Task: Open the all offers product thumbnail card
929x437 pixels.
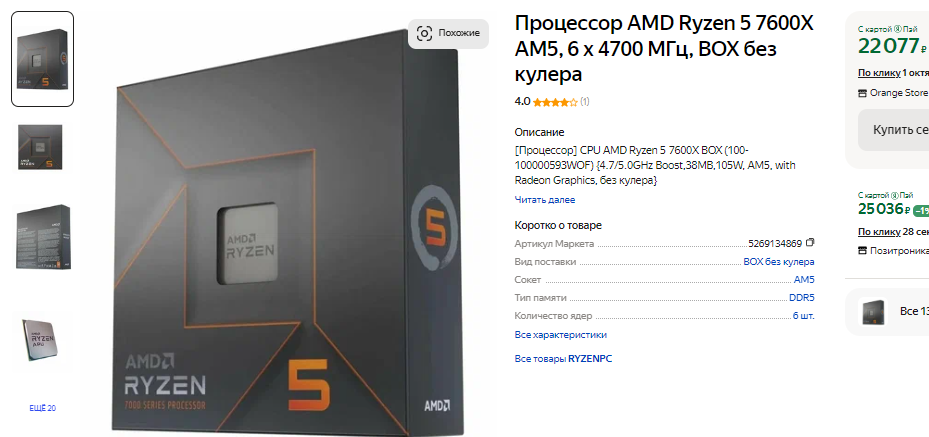Action: [x=873, y=311]
